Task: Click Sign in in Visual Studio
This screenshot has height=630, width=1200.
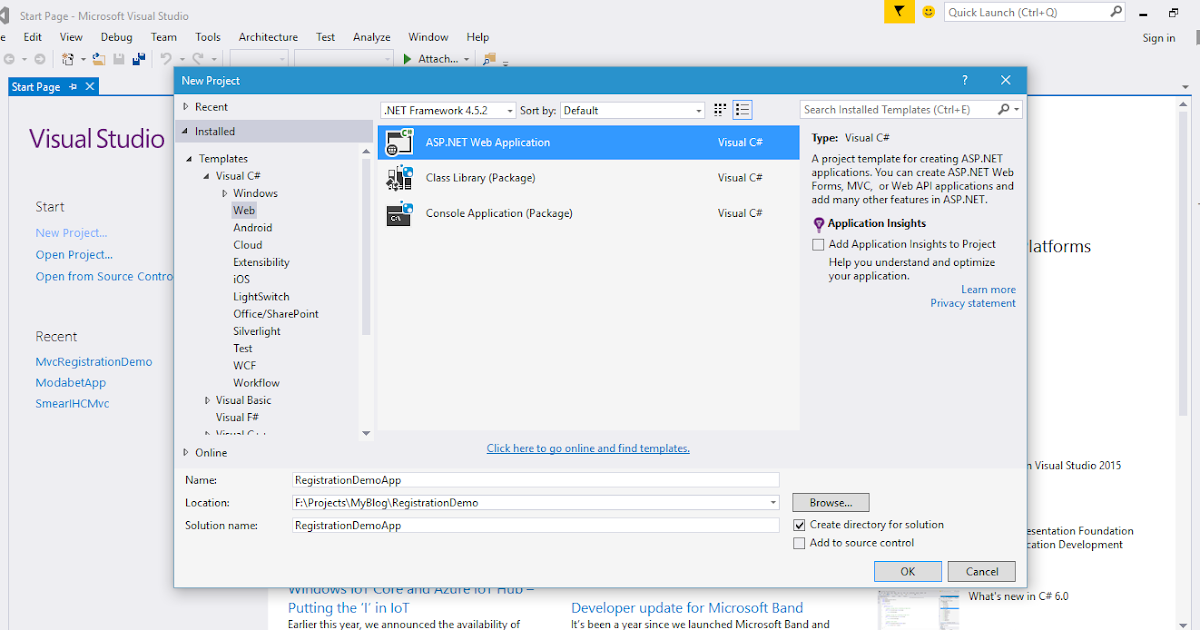Action: 1159,38
